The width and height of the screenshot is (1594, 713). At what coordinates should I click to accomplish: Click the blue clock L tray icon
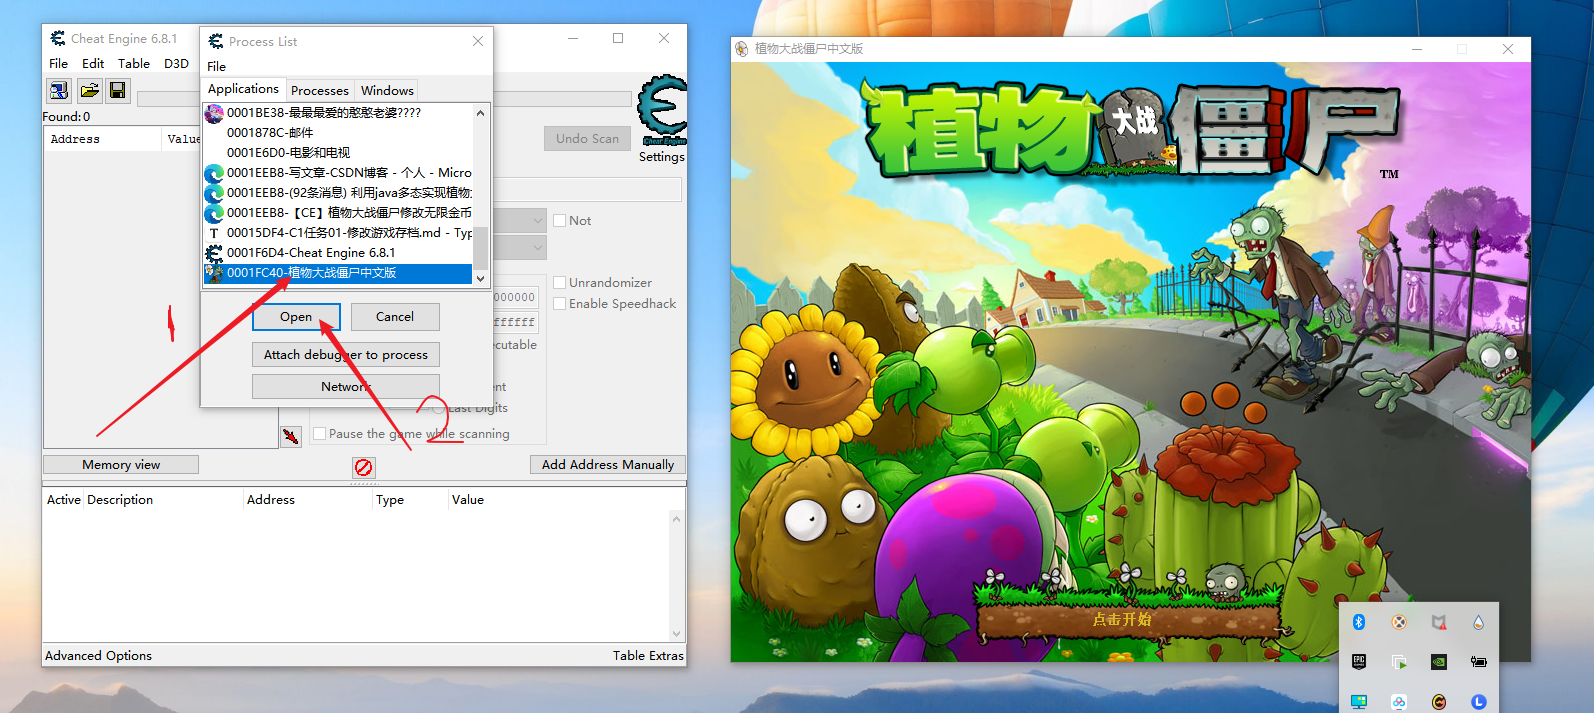coord(1478,702)
